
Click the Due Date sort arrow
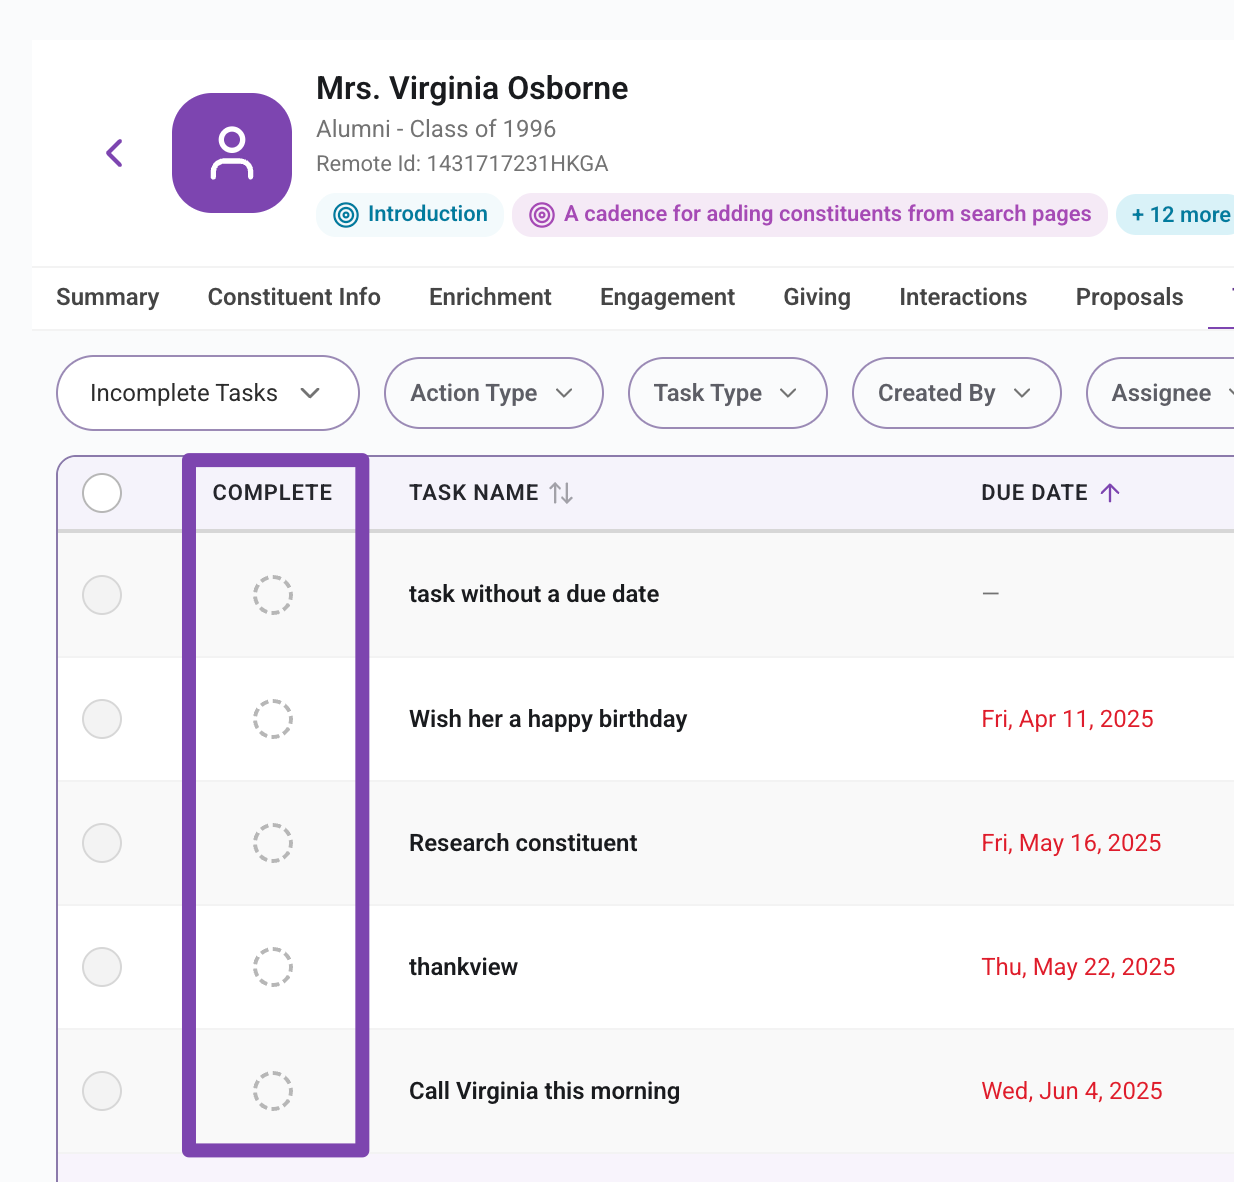coord(1110,492)
